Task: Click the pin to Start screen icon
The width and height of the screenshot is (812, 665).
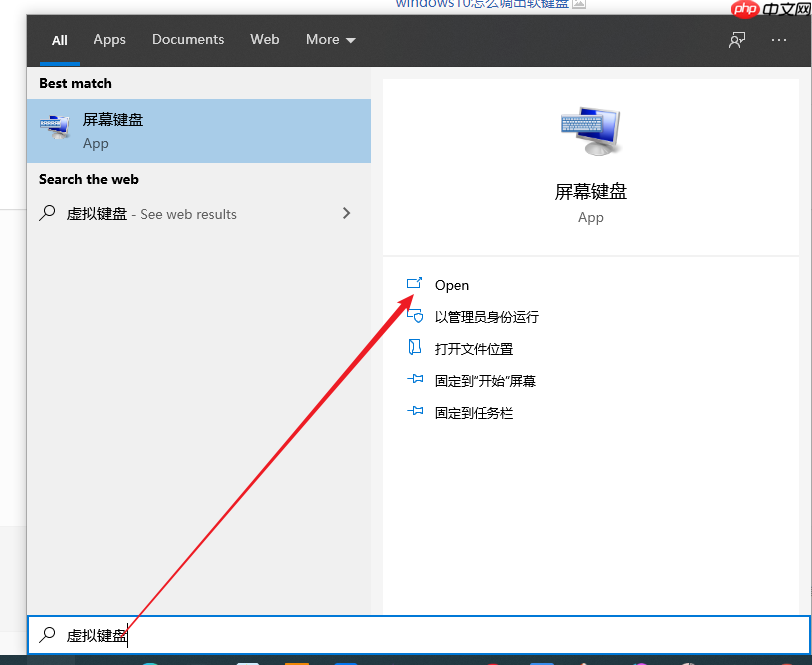Action: tap(415, 380)
